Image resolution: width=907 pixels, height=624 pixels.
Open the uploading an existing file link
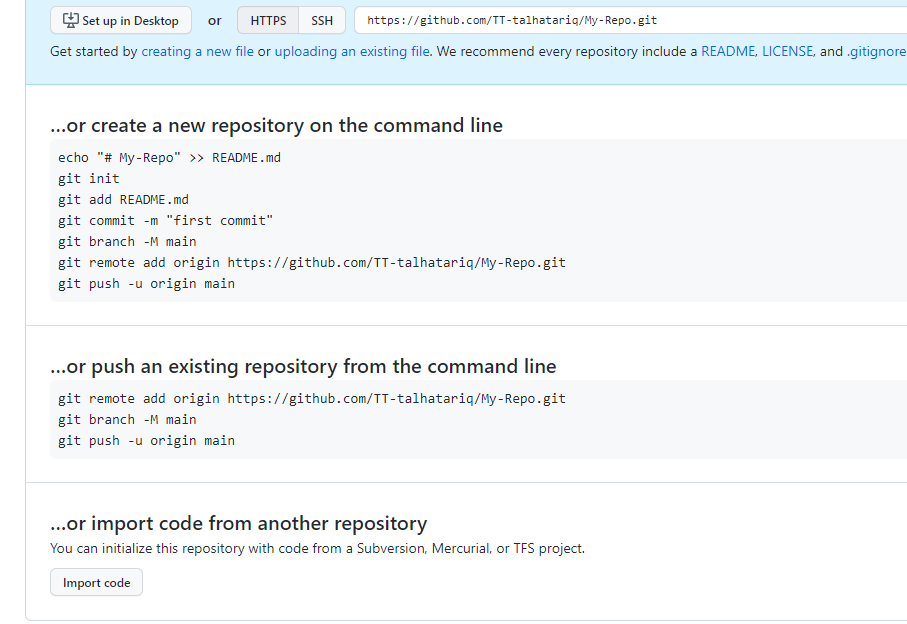[x=352, y=51]
